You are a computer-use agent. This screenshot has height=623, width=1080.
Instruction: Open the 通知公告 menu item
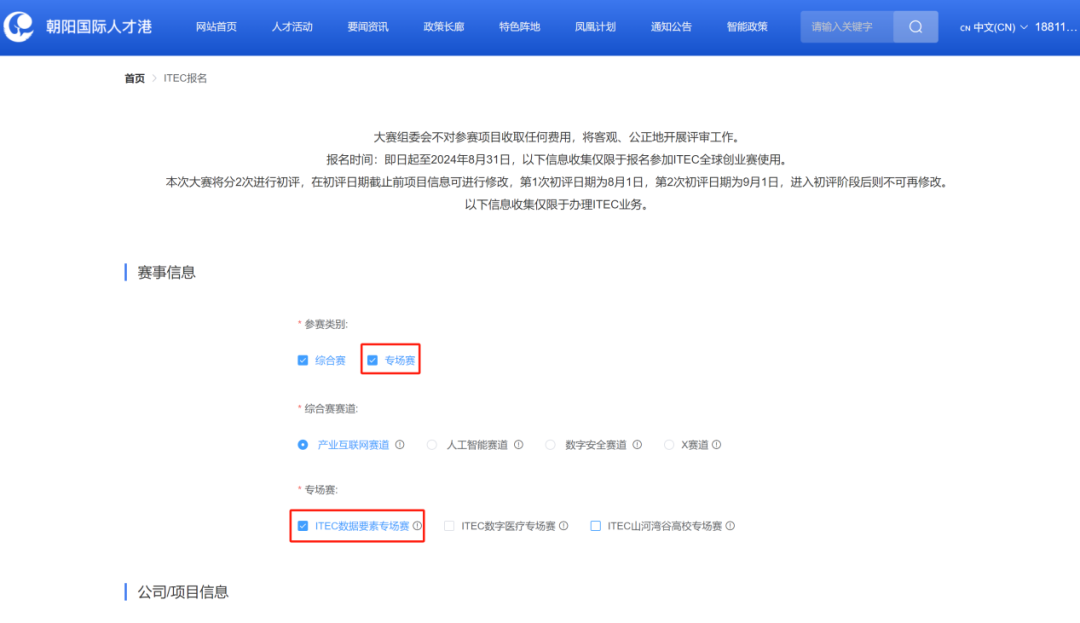coord(671,27)
